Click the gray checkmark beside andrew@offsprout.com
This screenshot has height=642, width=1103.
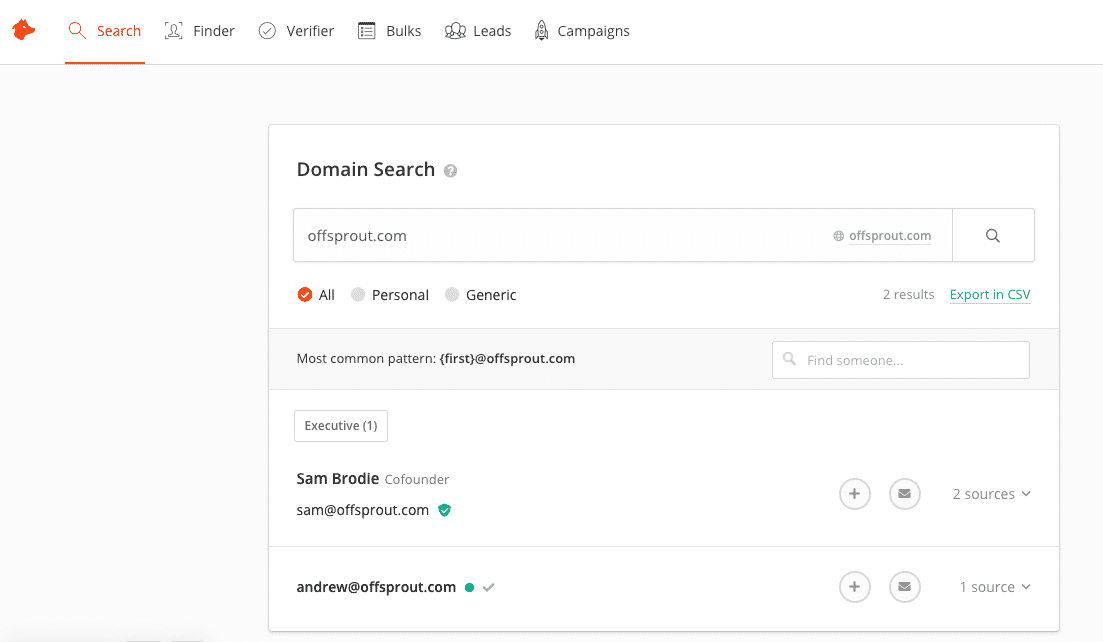pyautogui.click(x=489, y=587)
